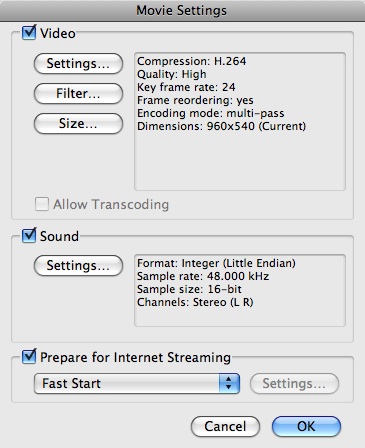365x448 pixels.
Task: Open the video Filter dialog
Action: (78, 93)
